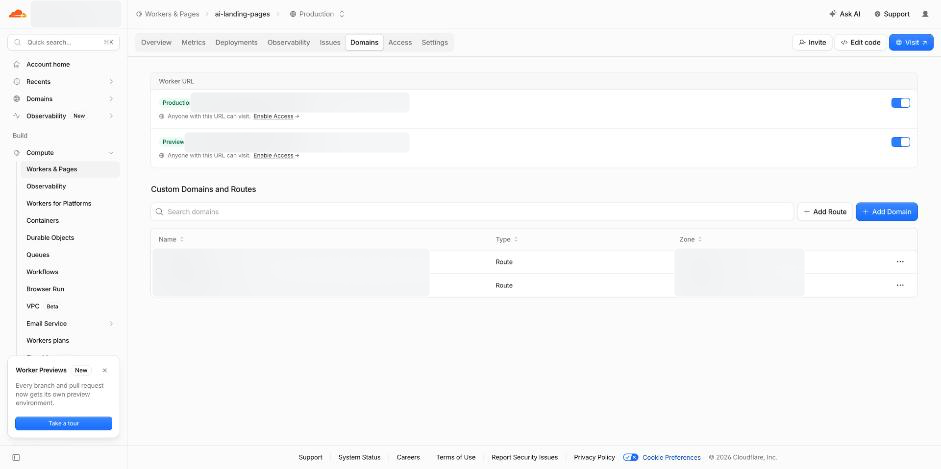
Task: Click the Recents clock icon
Action: click(17, 82)
